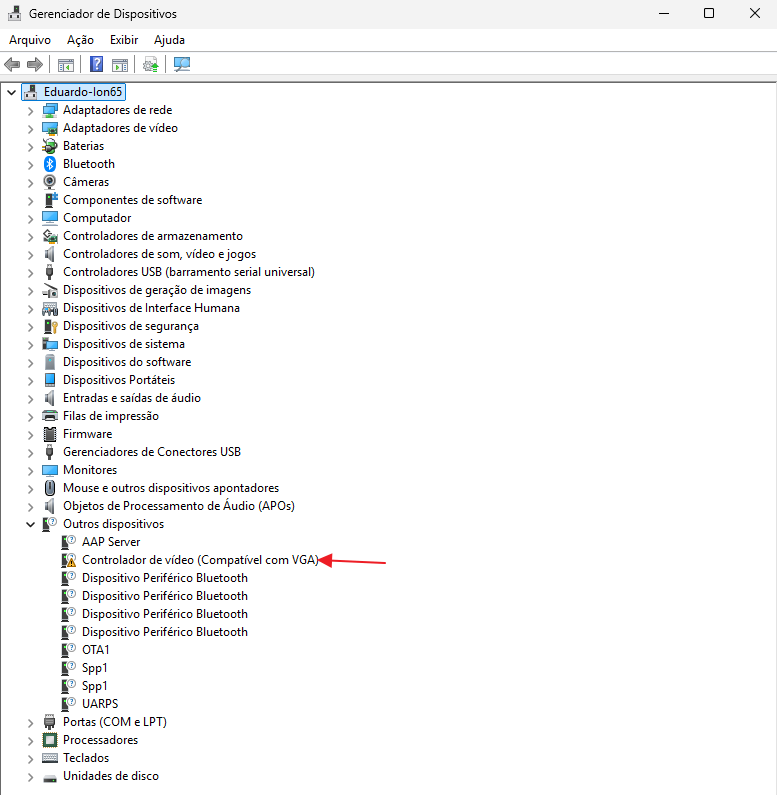The height and width of the screenshot is (795, 777).
Task: Open the Ação menu
Action: pos(80,40)
